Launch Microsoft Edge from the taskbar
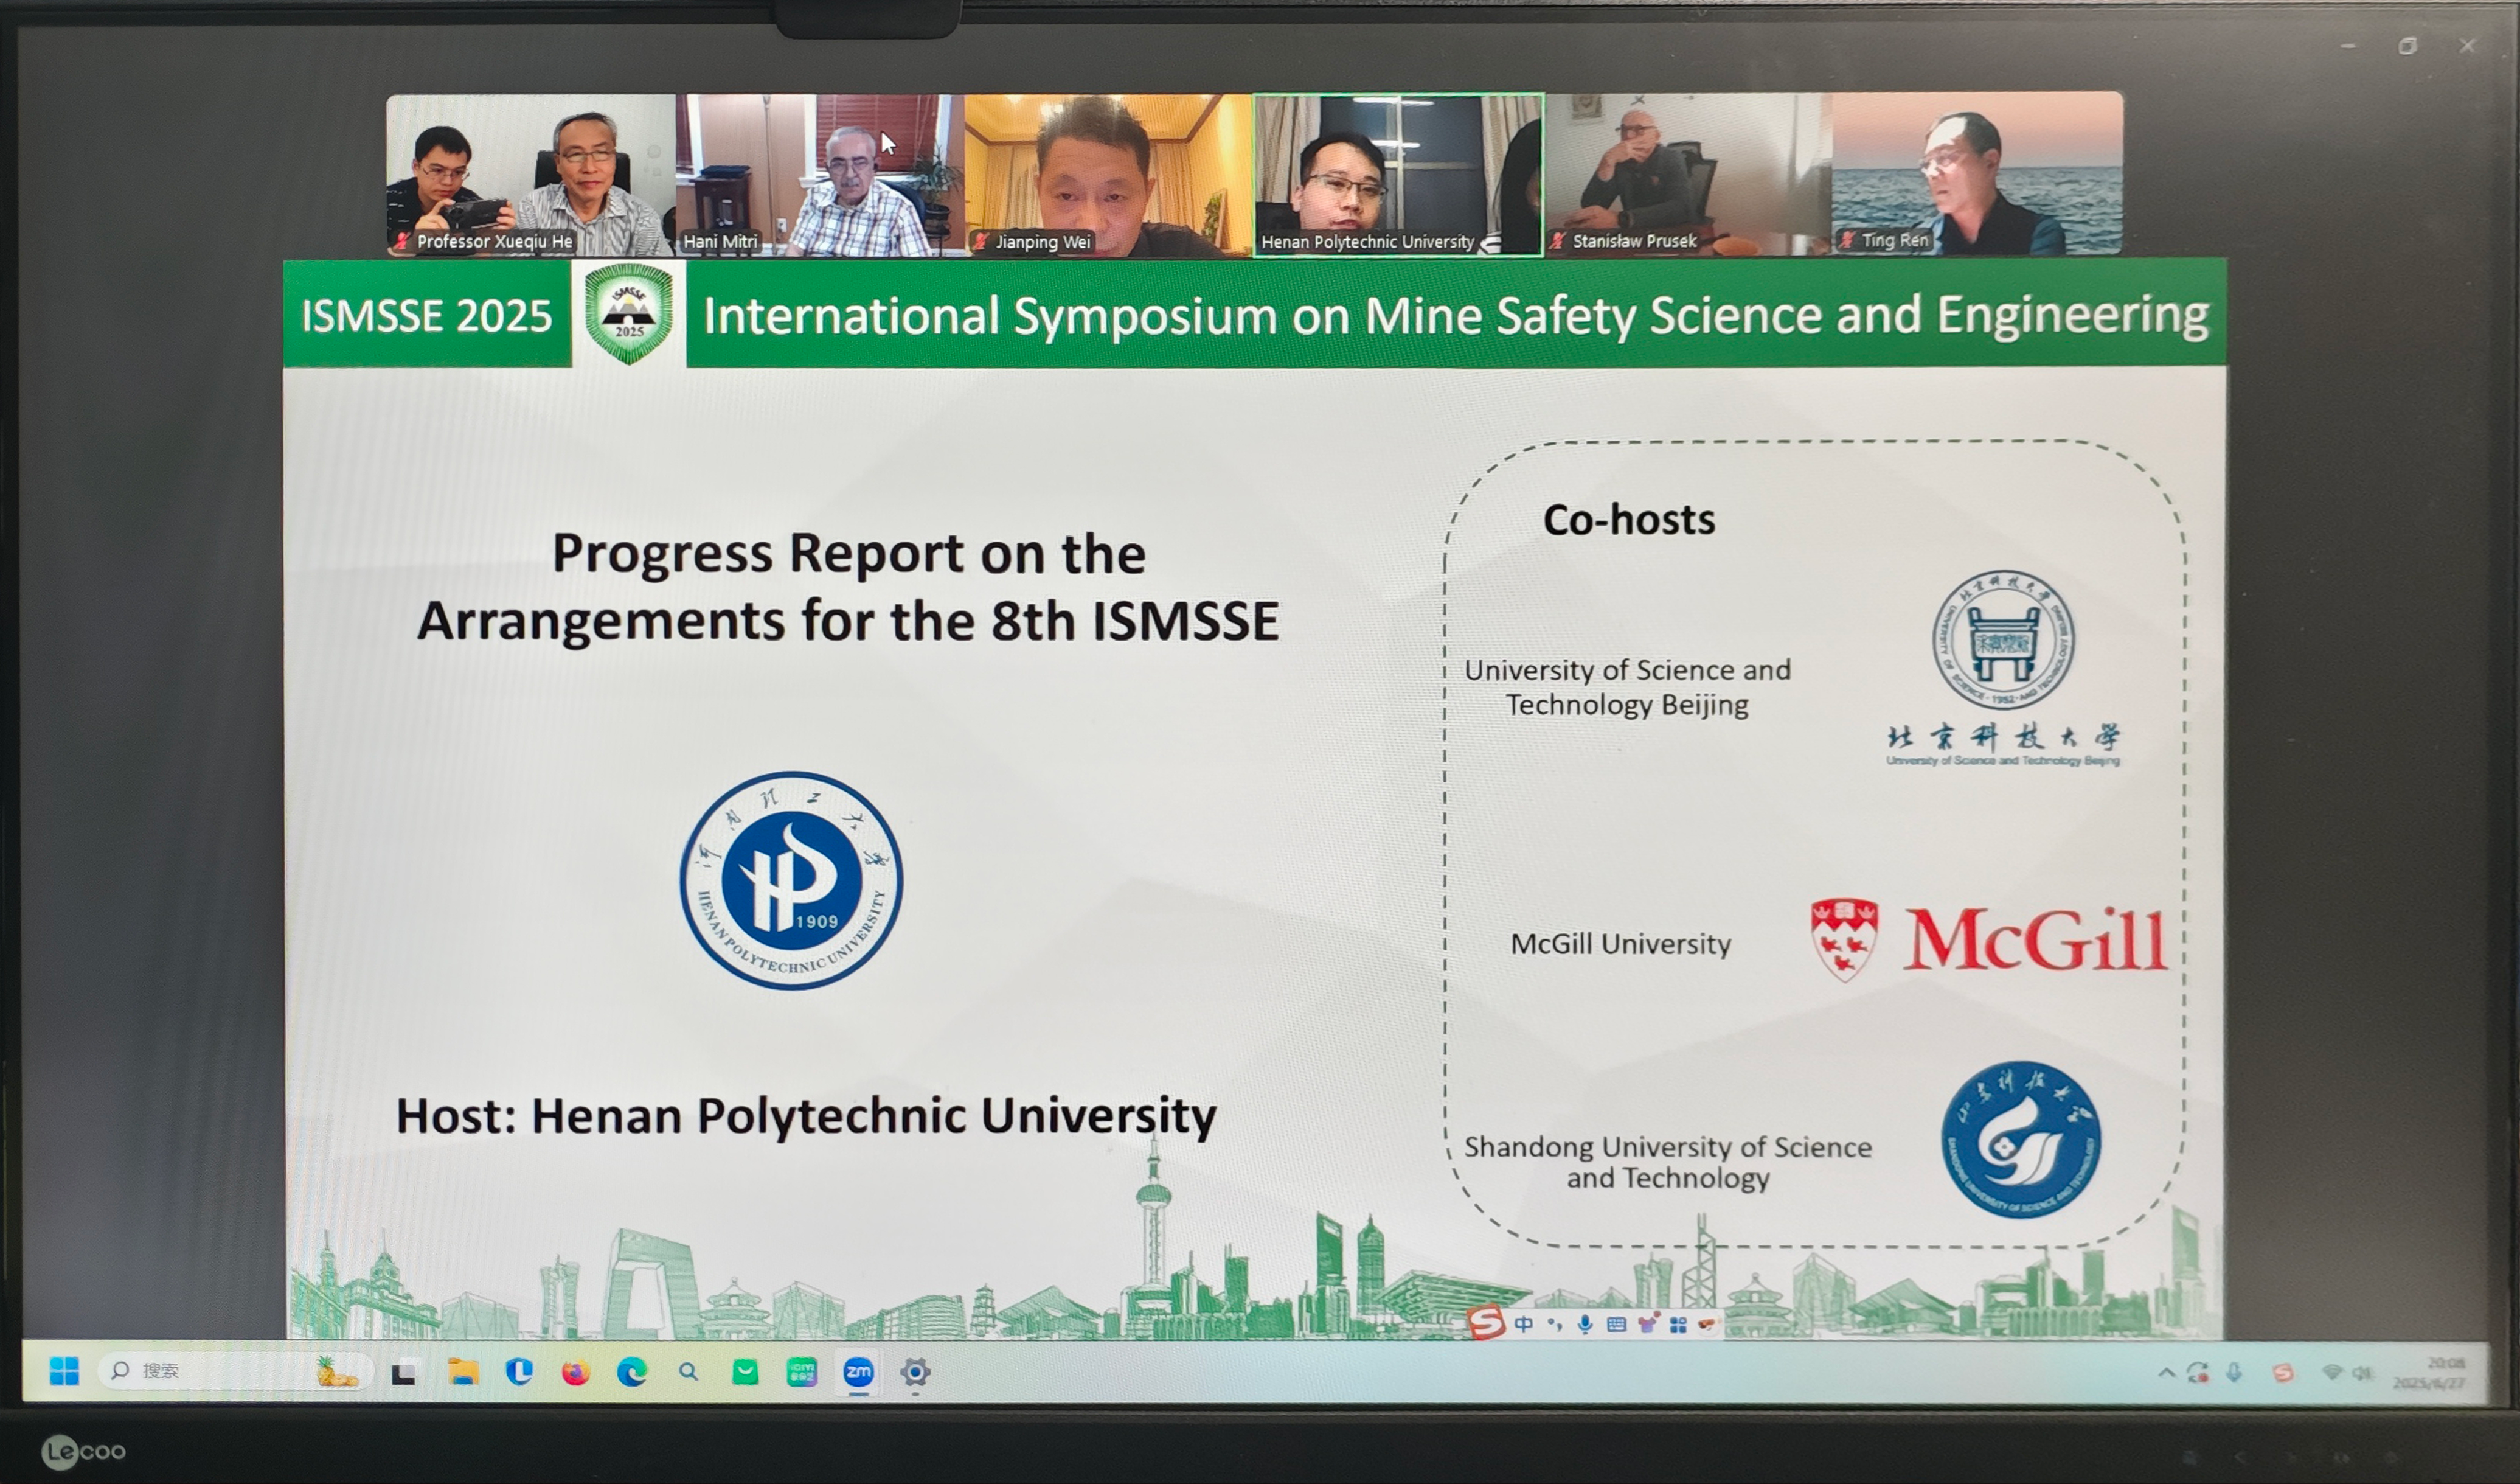The height and width of the screenshot is (1484, 2520). point(631,1372)
